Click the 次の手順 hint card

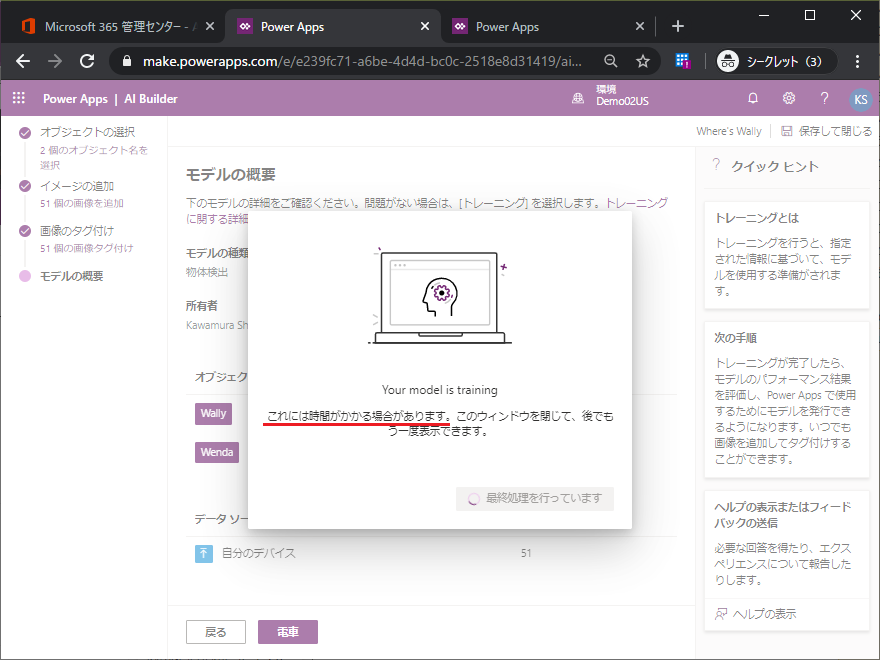tap(787, 400)
